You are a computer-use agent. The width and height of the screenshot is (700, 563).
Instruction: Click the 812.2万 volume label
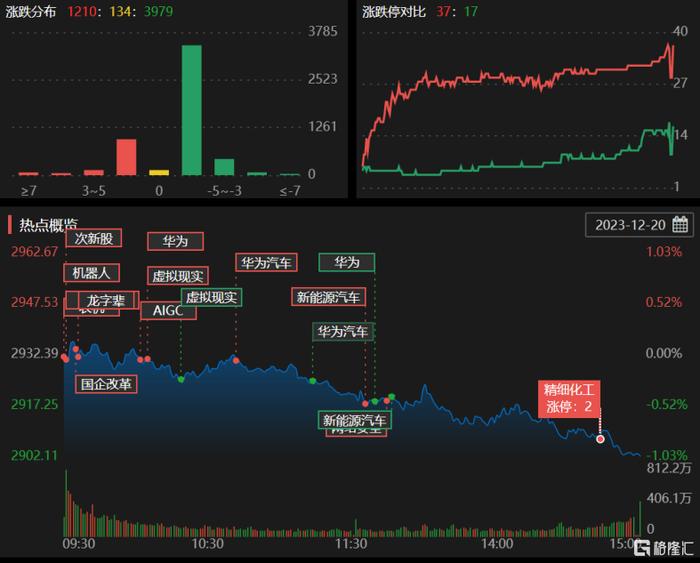point(669,468)
